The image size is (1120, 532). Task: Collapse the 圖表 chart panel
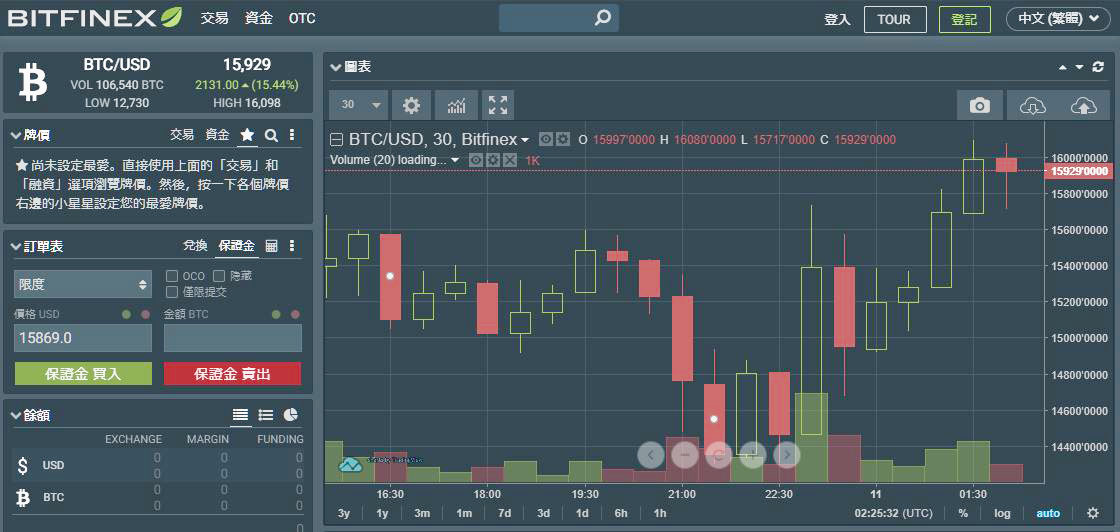[x=336, y=67]
